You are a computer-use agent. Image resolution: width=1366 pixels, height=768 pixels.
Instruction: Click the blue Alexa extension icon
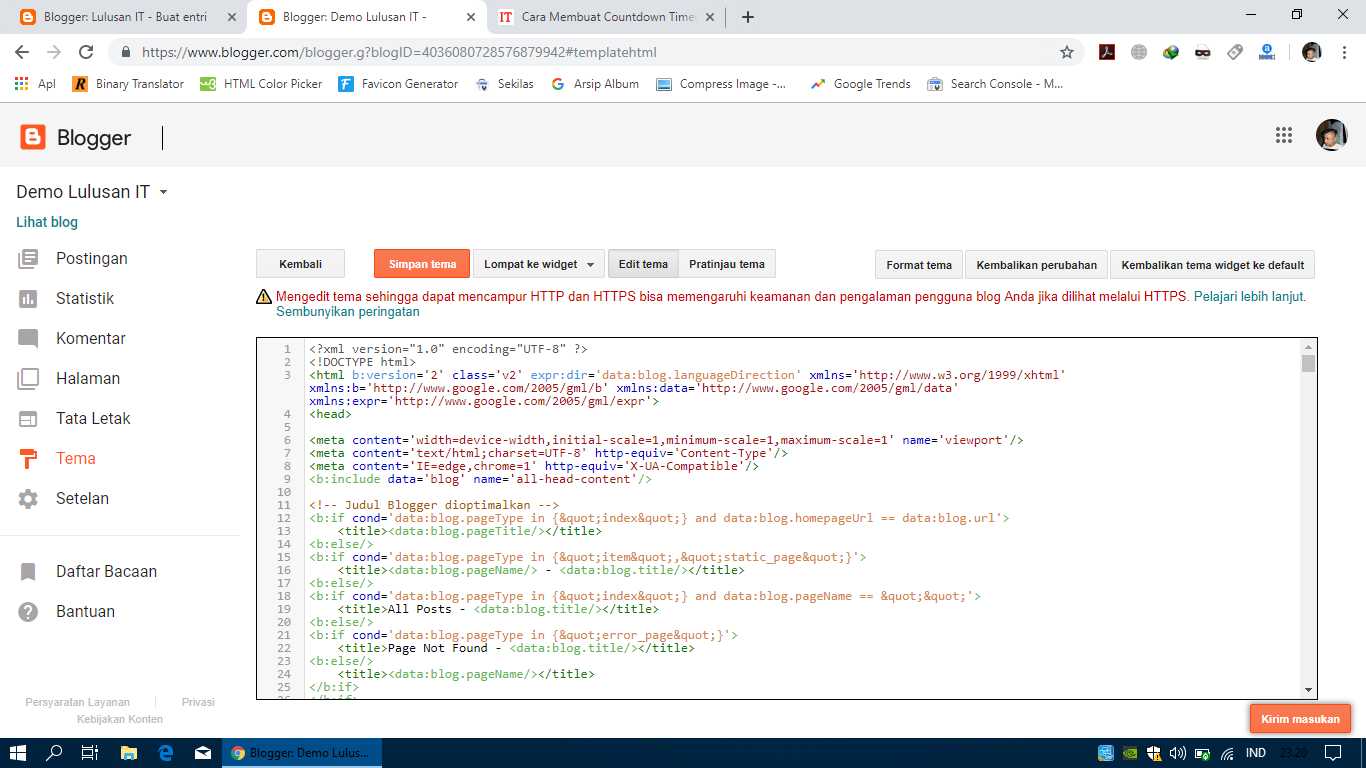1267,52
